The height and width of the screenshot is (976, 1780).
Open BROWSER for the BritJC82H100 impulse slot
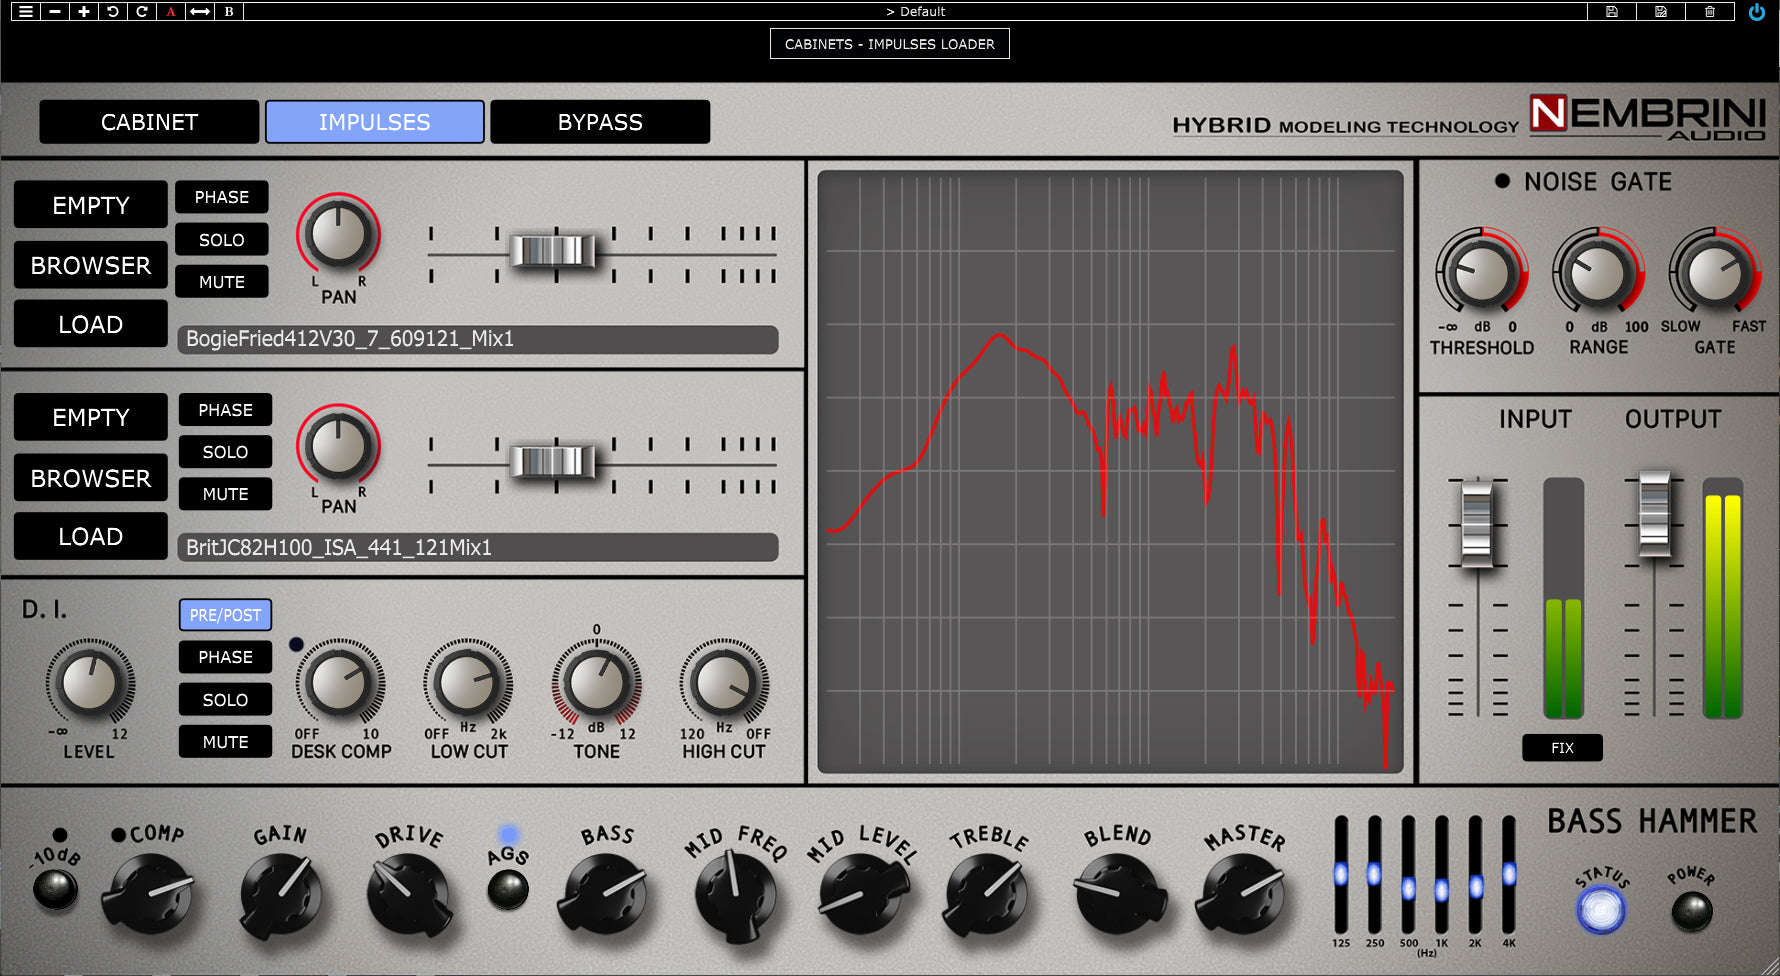tap(91, 478)
